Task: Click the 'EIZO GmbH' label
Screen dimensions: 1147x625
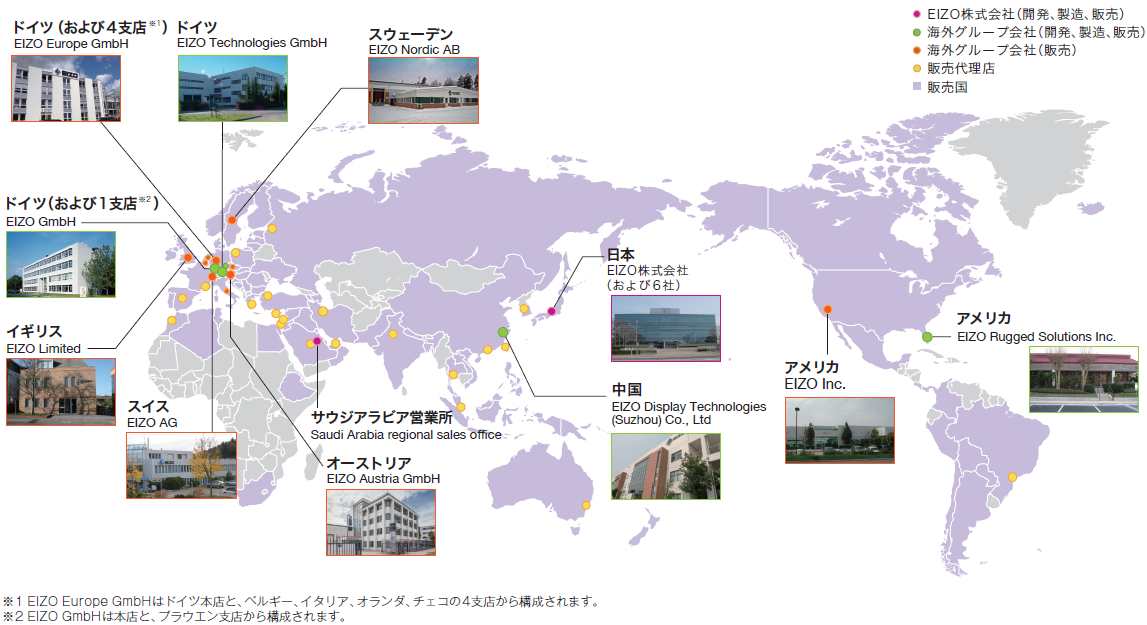Action: pyautogui.click(x=41, y=222)
